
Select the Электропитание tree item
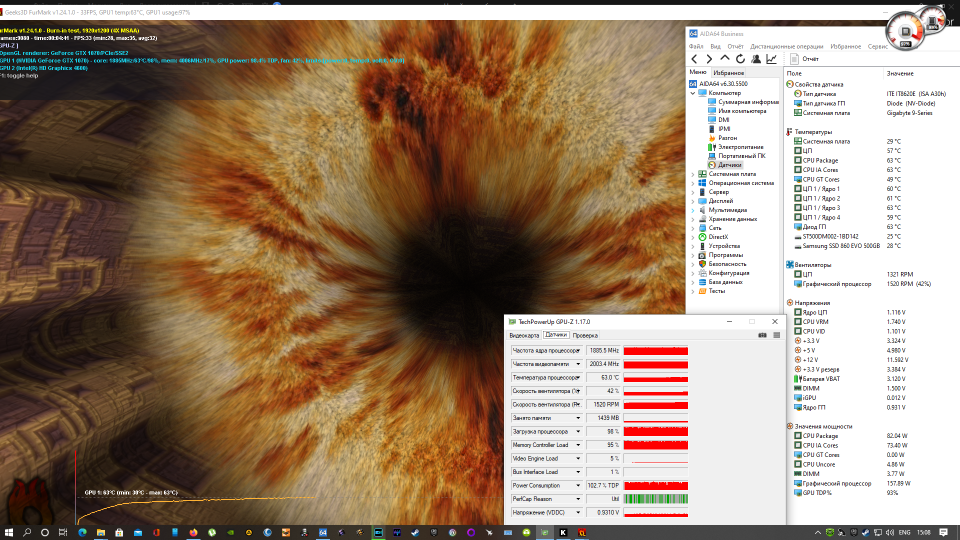[736, 147]
